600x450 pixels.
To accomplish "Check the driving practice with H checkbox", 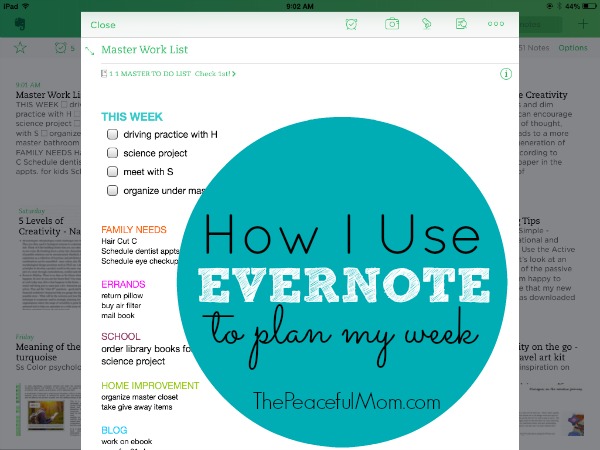I will coord(112,134).
